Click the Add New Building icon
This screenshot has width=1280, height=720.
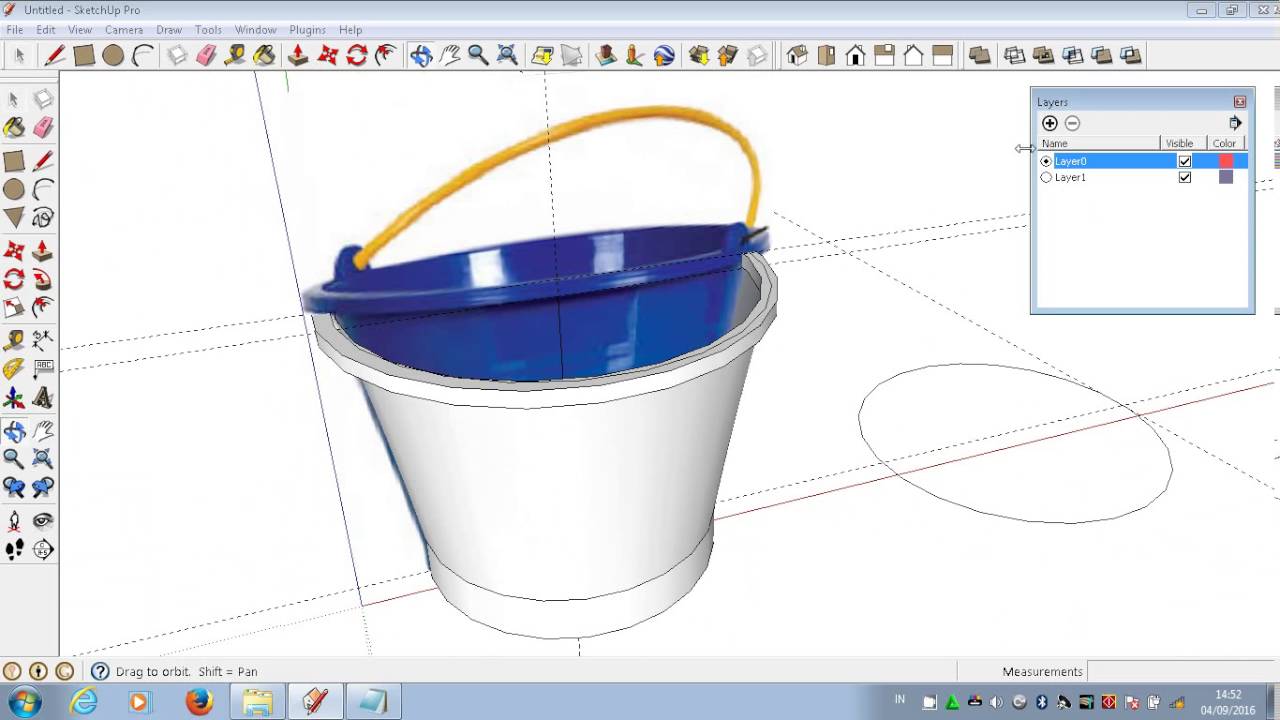(x=605, y=56)
